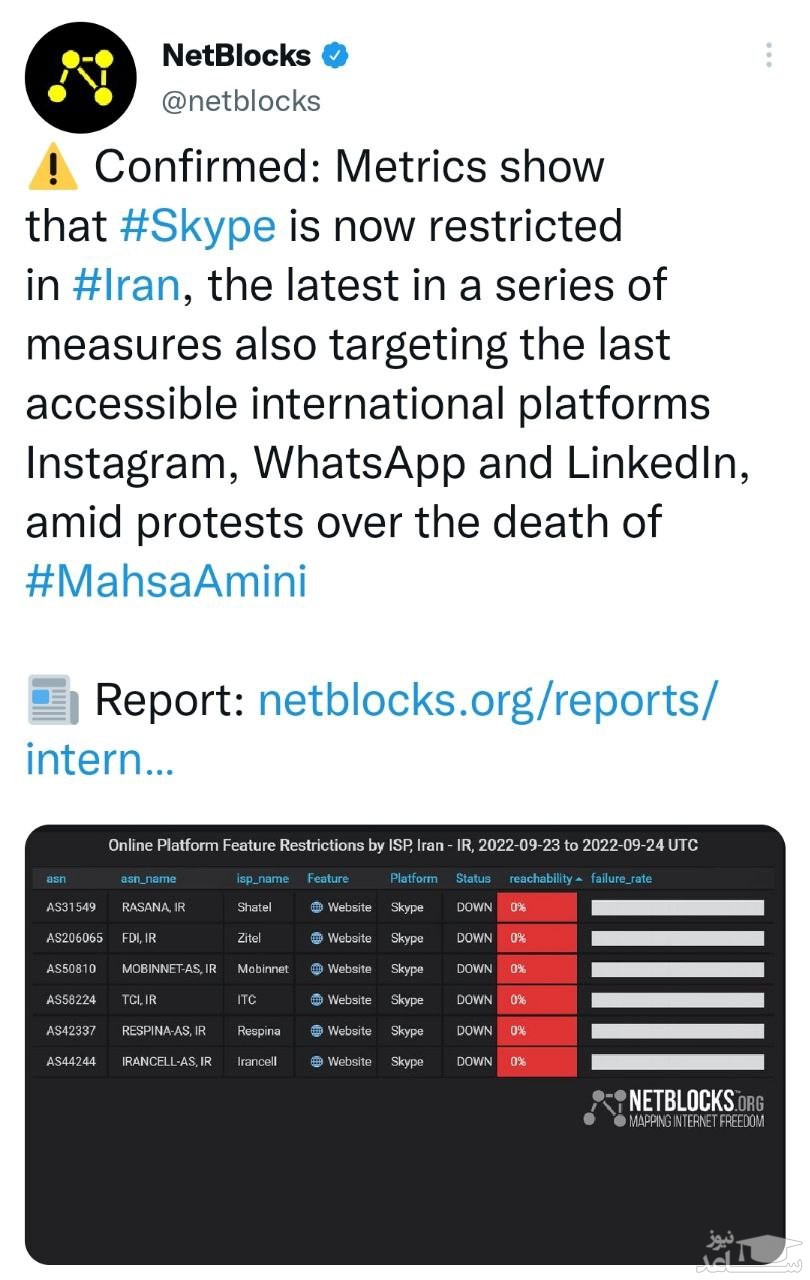Screen dimensions: 810x1280
Task: Open the #Skype hashtag
Action: pyautogui.click(x=196, y=226)
